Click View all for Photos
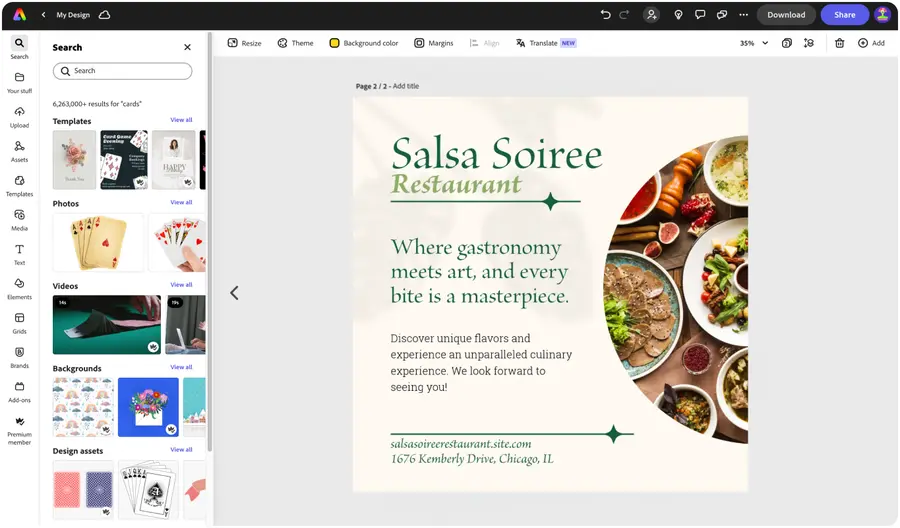The height and width of the screenshot is (528, 900). 181,203
